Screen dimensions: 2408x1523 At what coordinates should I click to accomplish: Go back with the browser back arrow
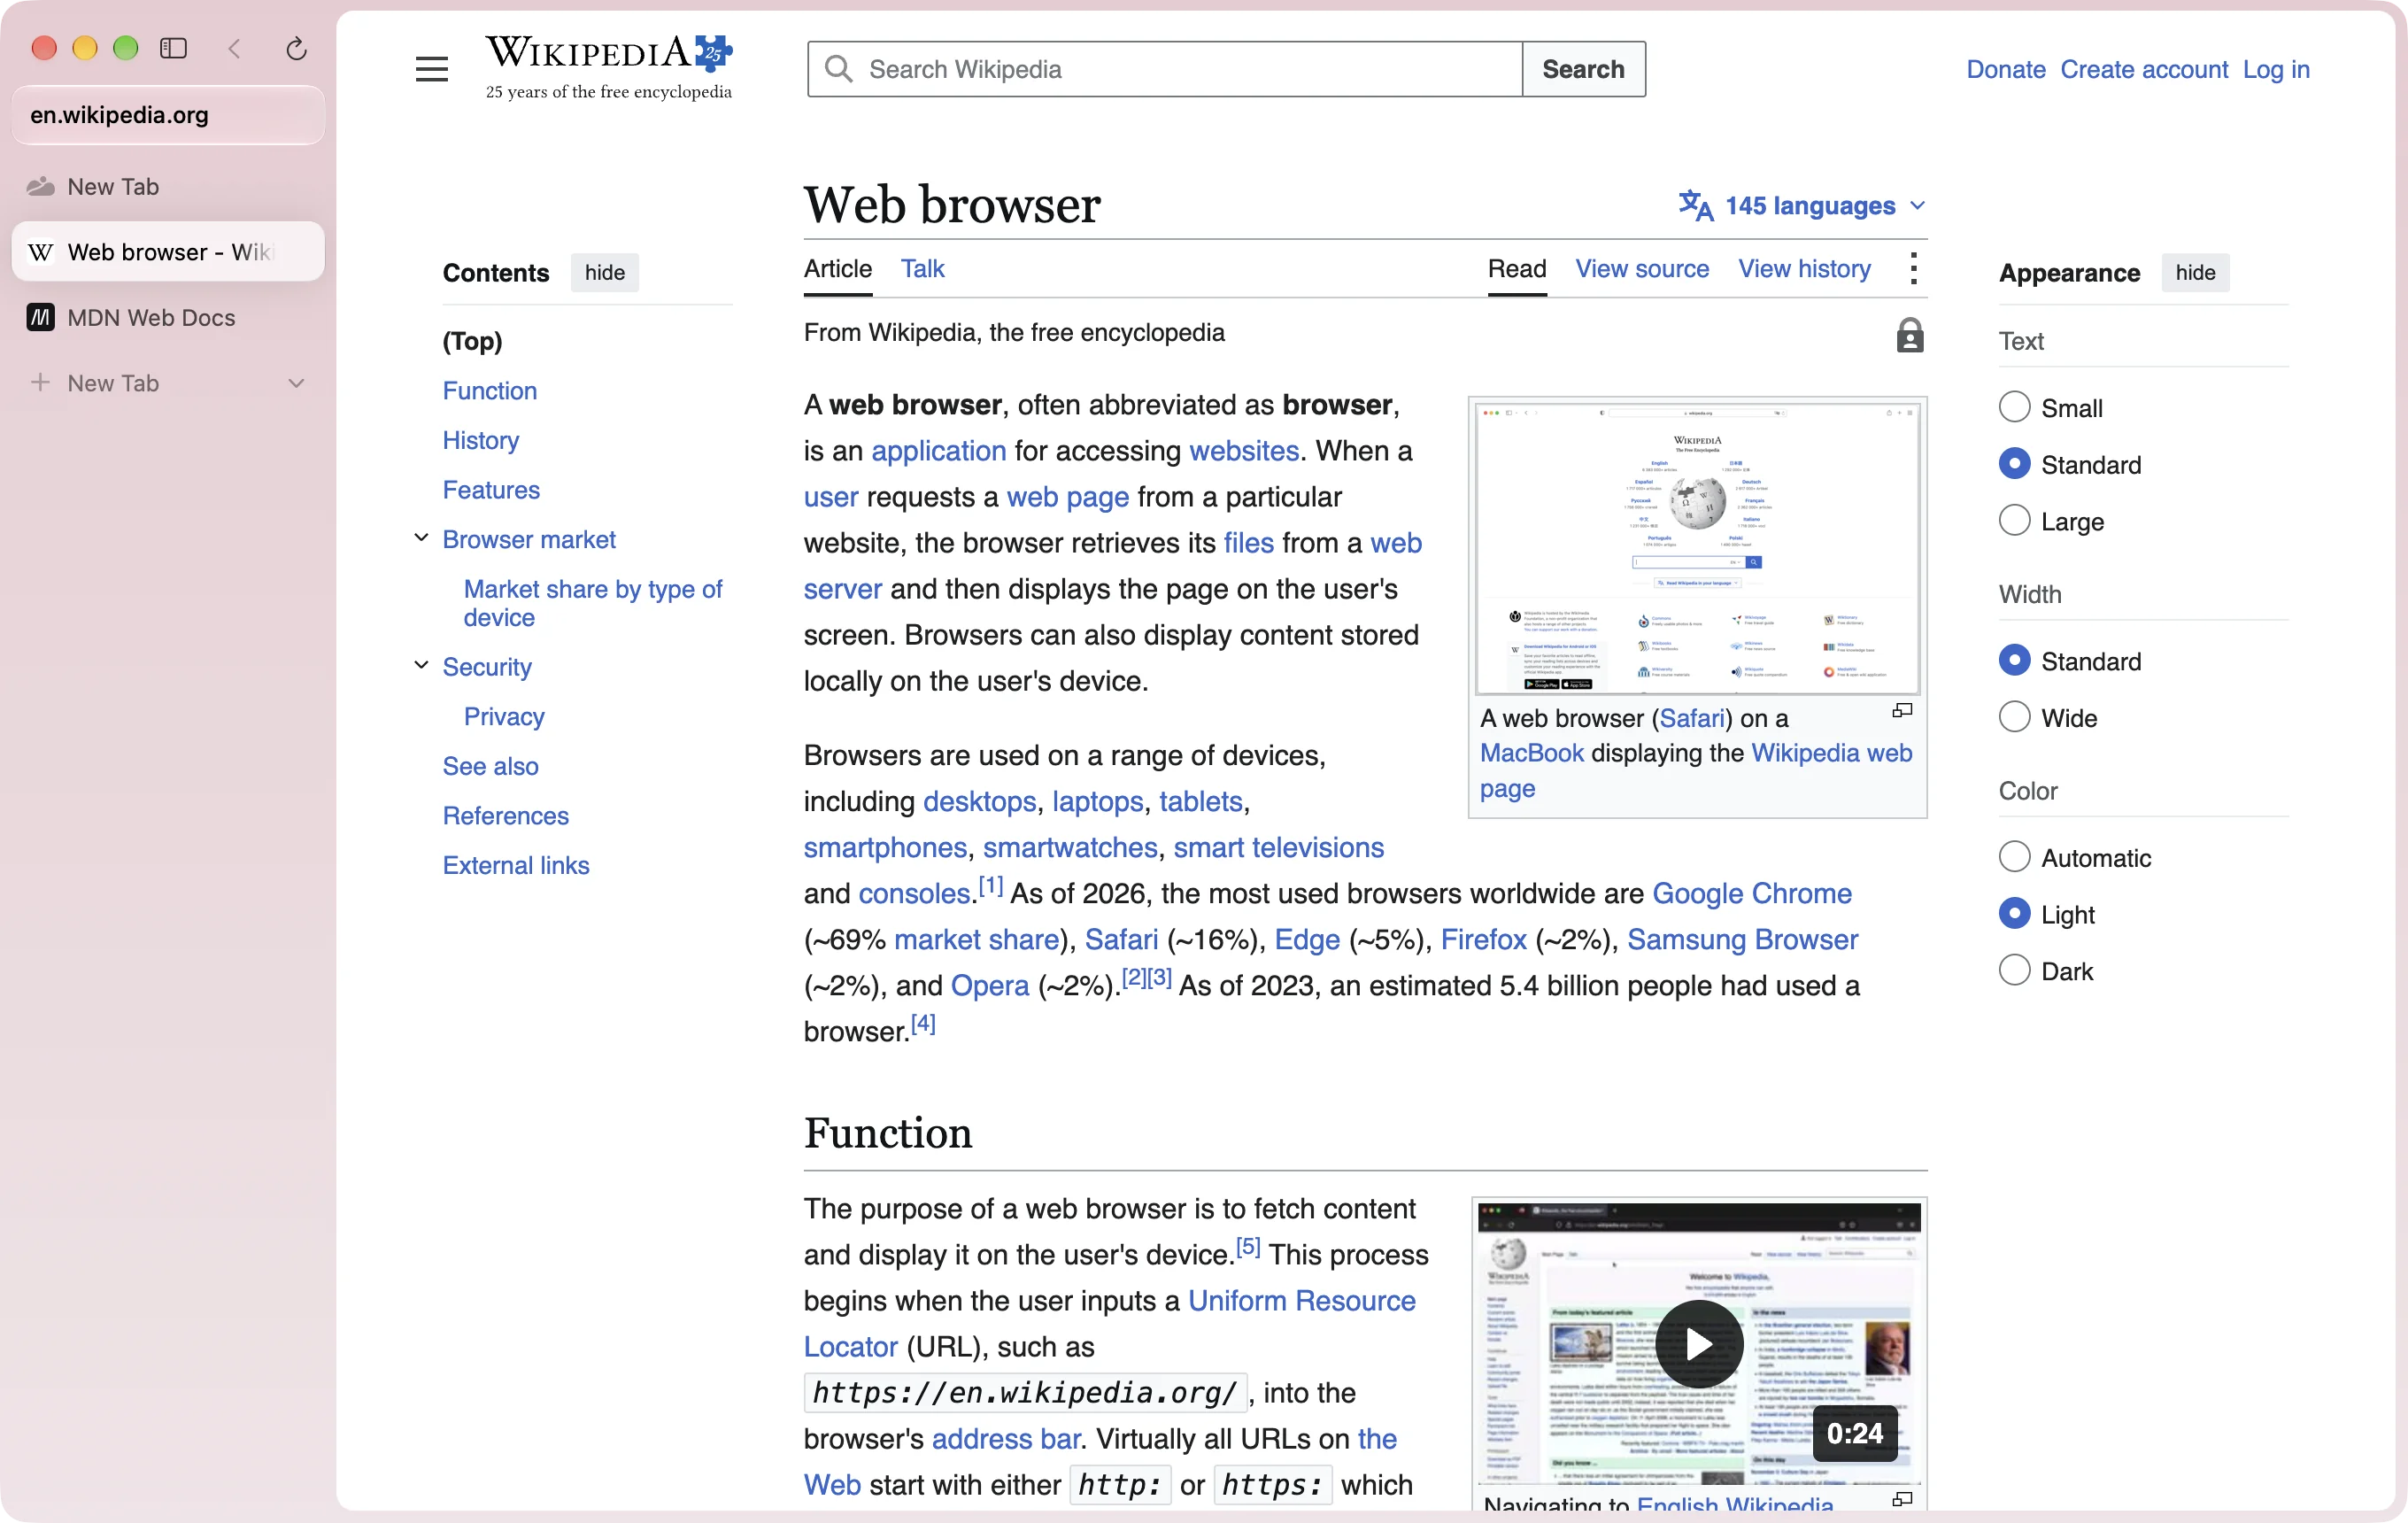coord(235,48)
